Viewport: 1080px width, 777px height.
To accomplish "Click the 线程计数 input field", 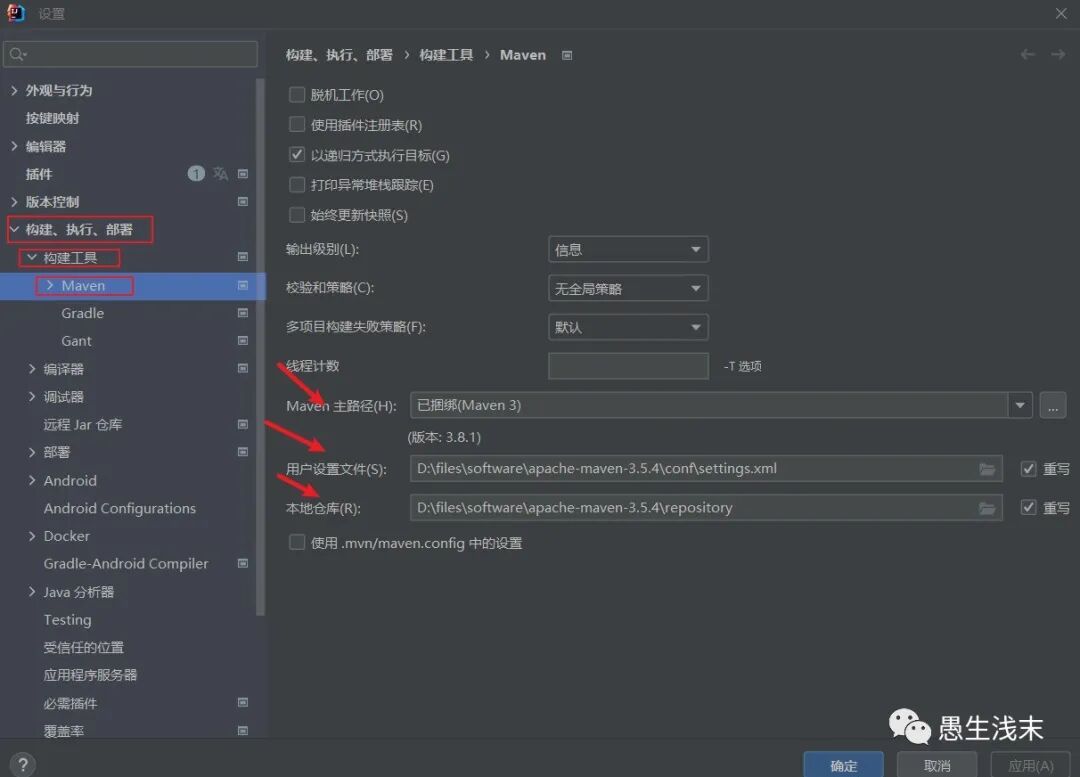I will (628, 366).
